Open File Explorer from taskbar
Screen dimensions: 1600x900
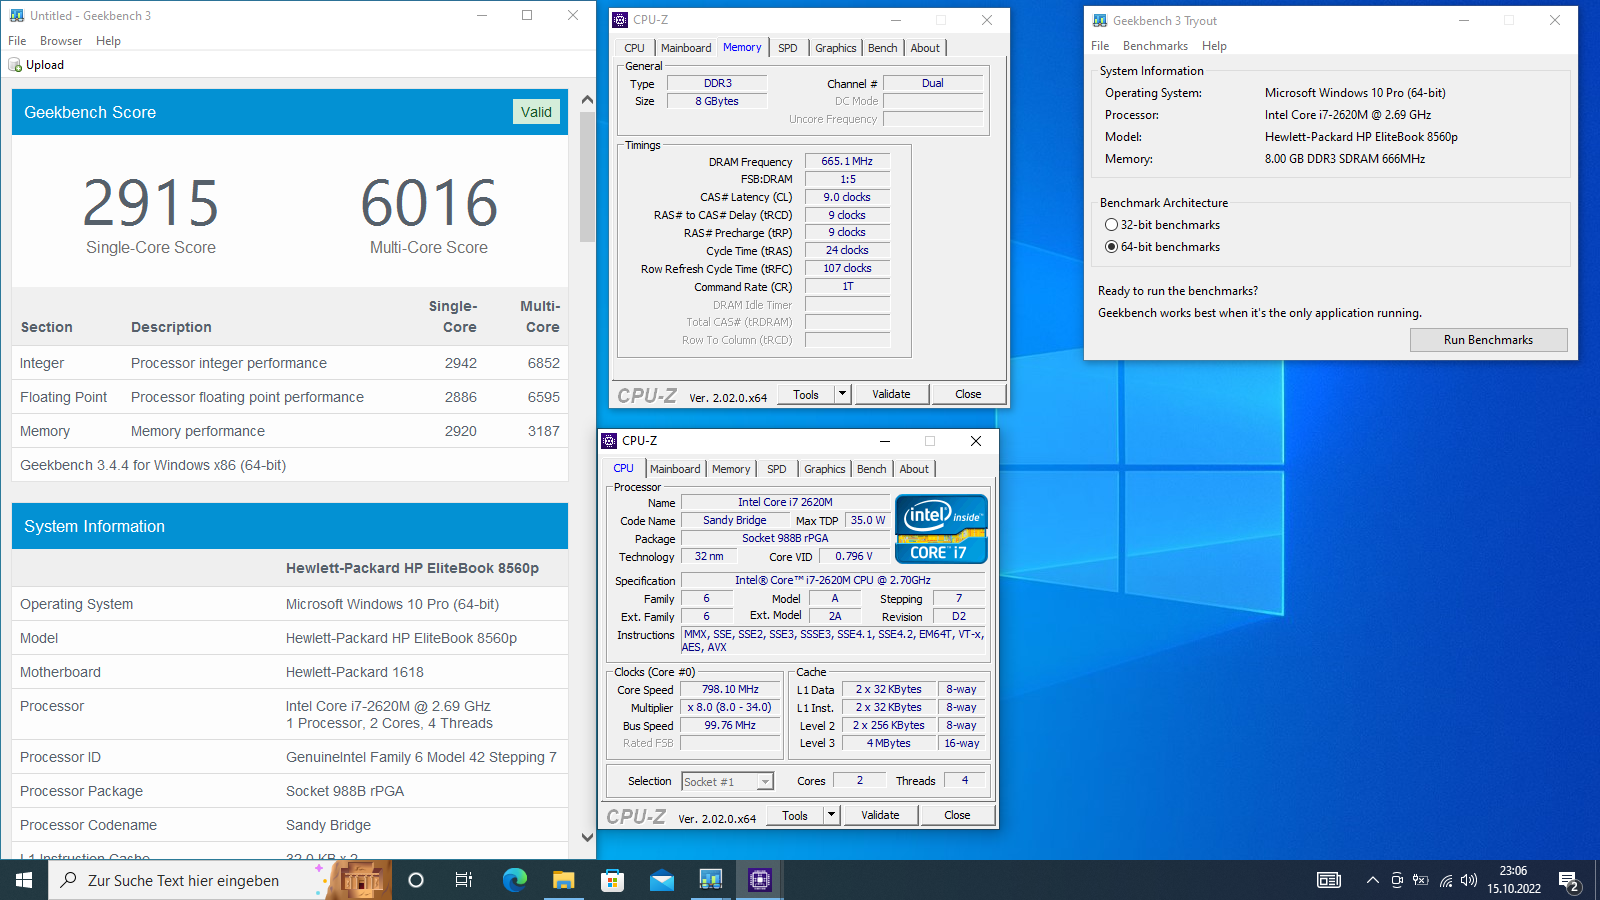click(563, 880)
